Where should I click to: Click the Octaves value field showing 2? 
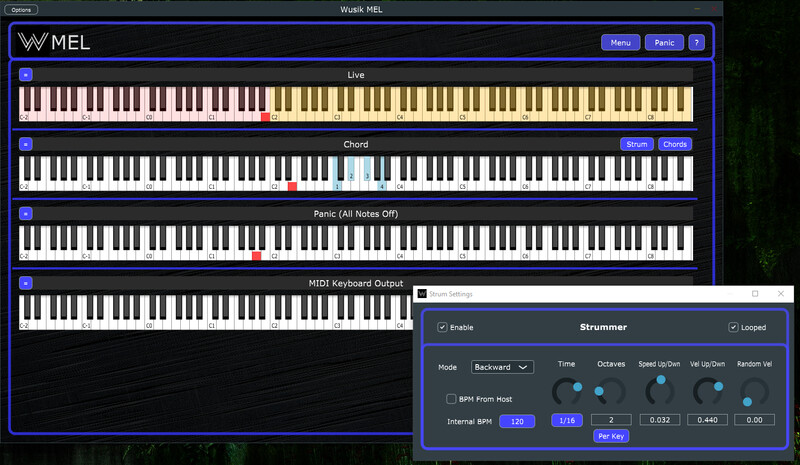(x=611, y=420)
